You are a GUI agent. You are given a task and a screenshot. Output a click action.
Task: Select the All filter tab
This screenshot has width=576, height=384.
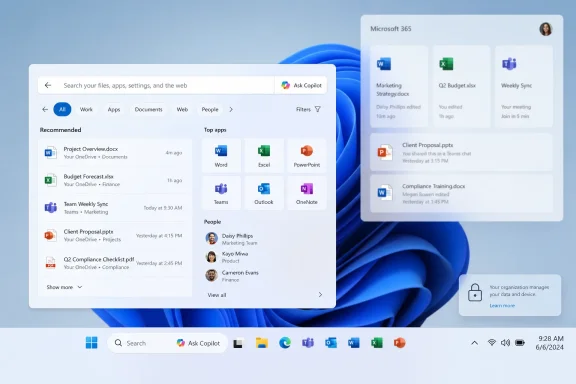pos(62,109)
